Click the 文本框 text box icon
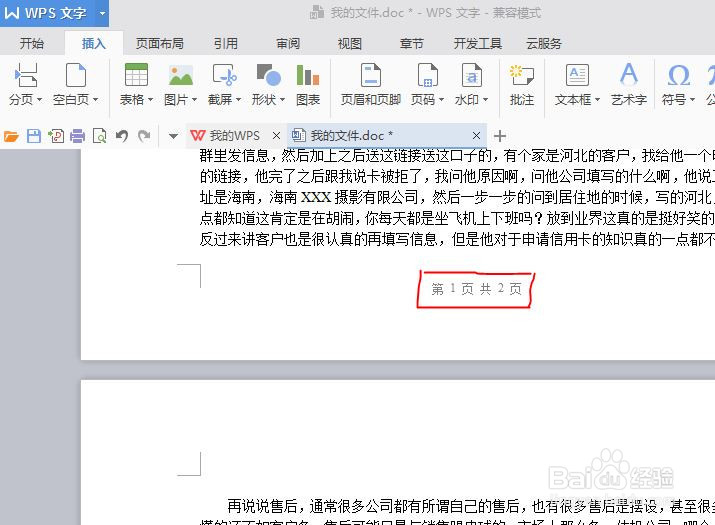The height and width of the screenshot is (525, 715). pos(577,75)
